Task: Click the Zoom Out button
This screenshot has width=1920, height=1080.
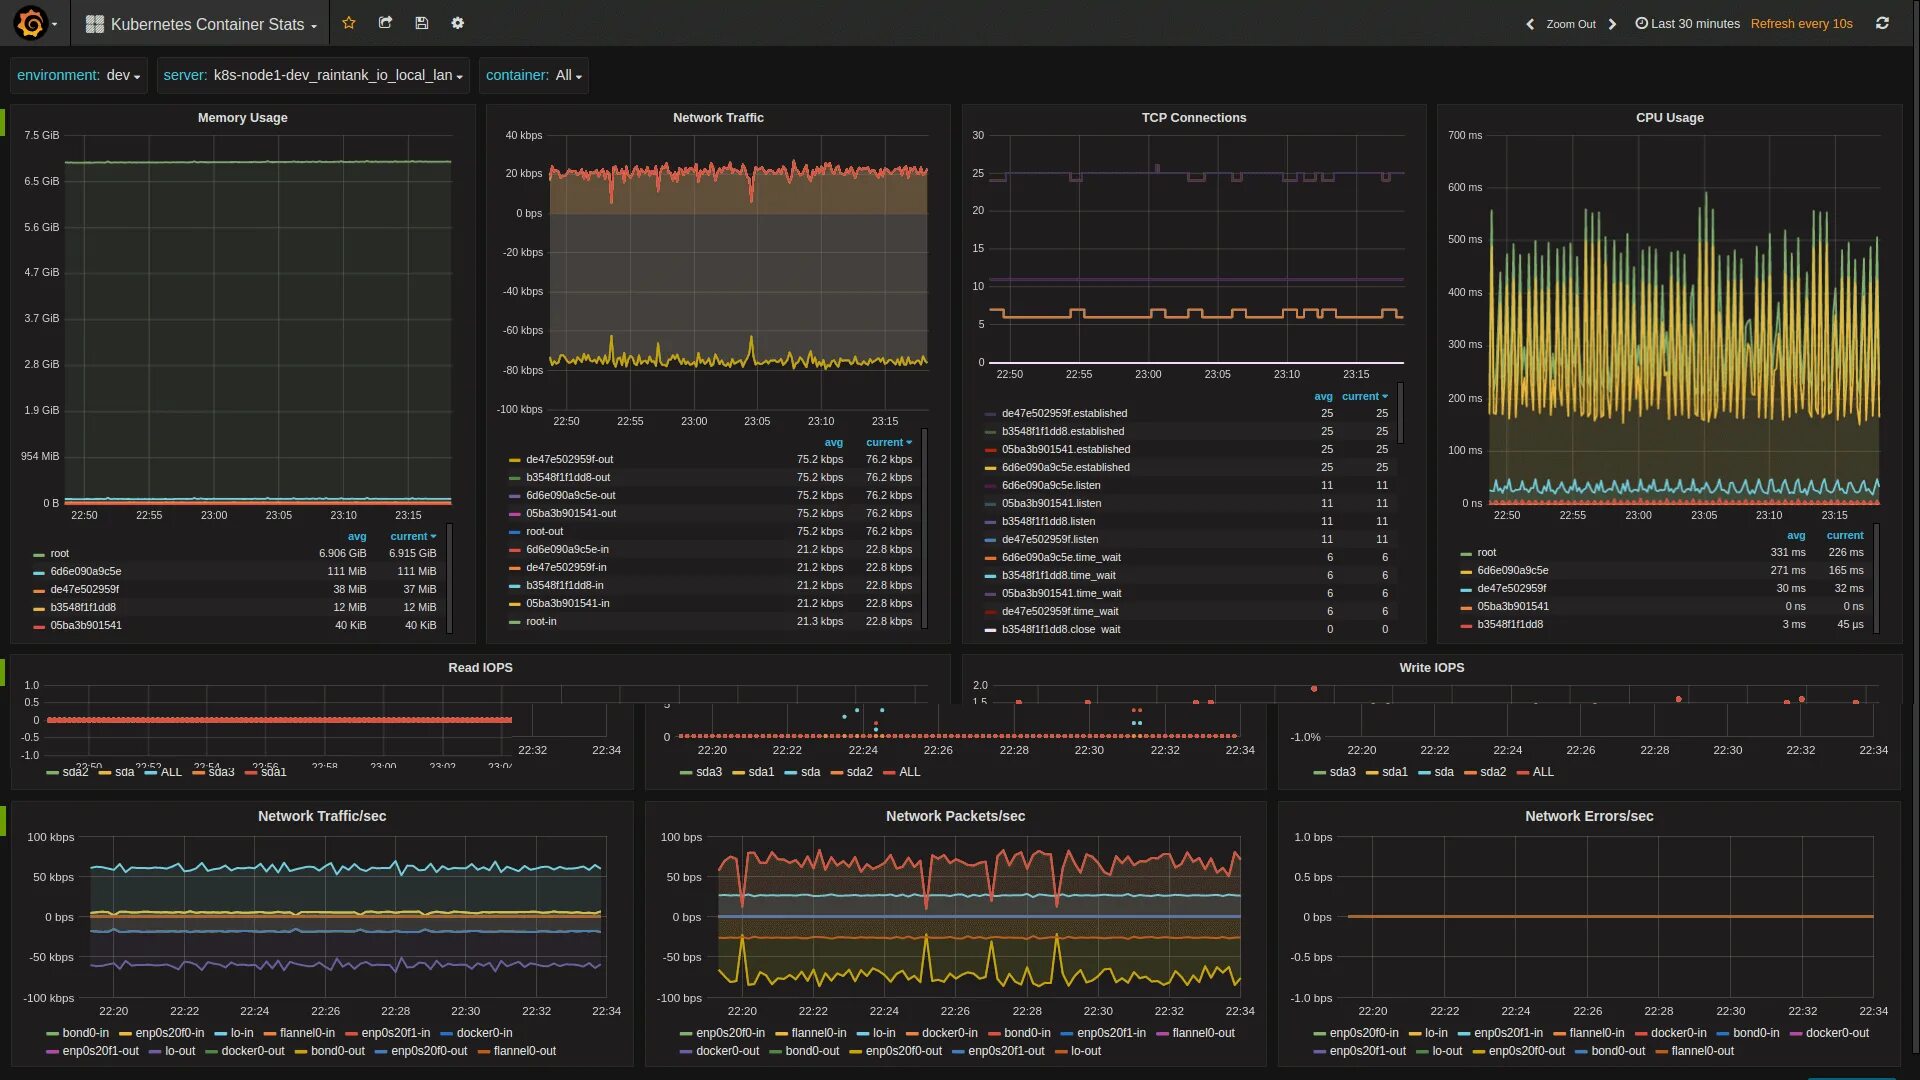Action: (1569, 23)
